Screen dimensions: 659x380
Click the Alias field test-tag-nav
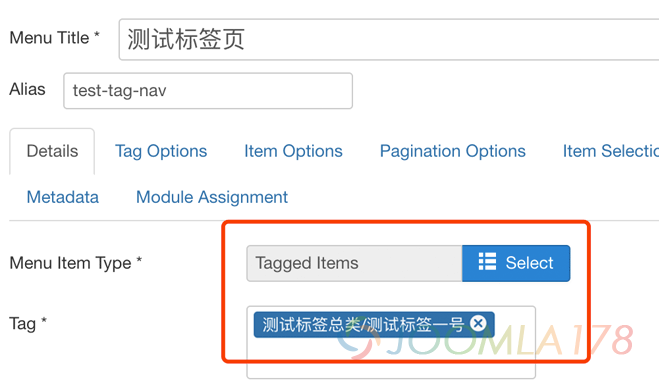(x=208, y=91)
